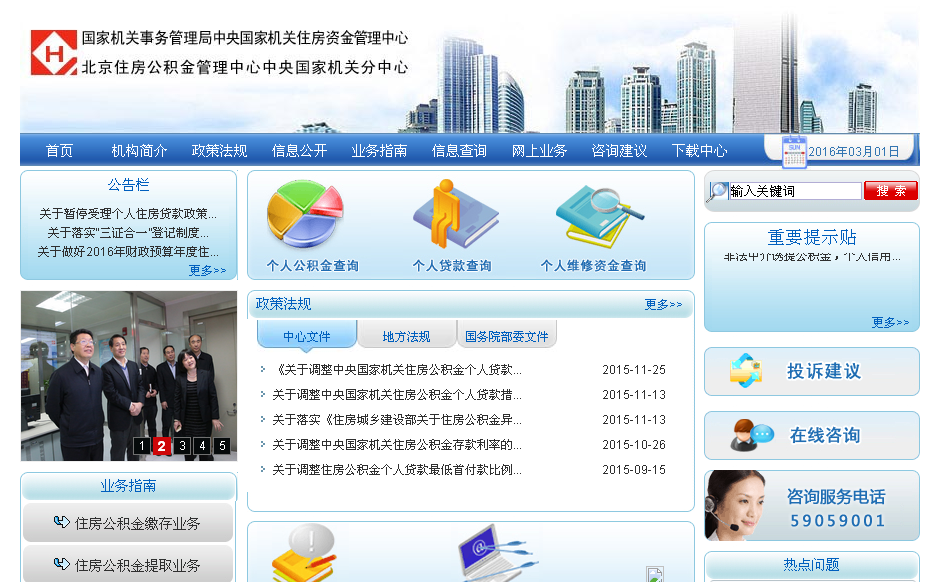The height and width of the screenshot is (582, 934).
Task: Open the 最低首付款比例 document link
Action: point(397,469)
